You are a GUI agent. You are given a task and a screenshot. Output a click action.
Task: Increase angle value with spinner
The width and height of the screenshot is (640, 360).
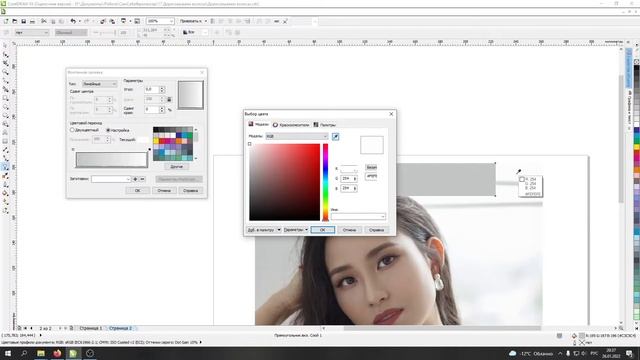point(162,87)
